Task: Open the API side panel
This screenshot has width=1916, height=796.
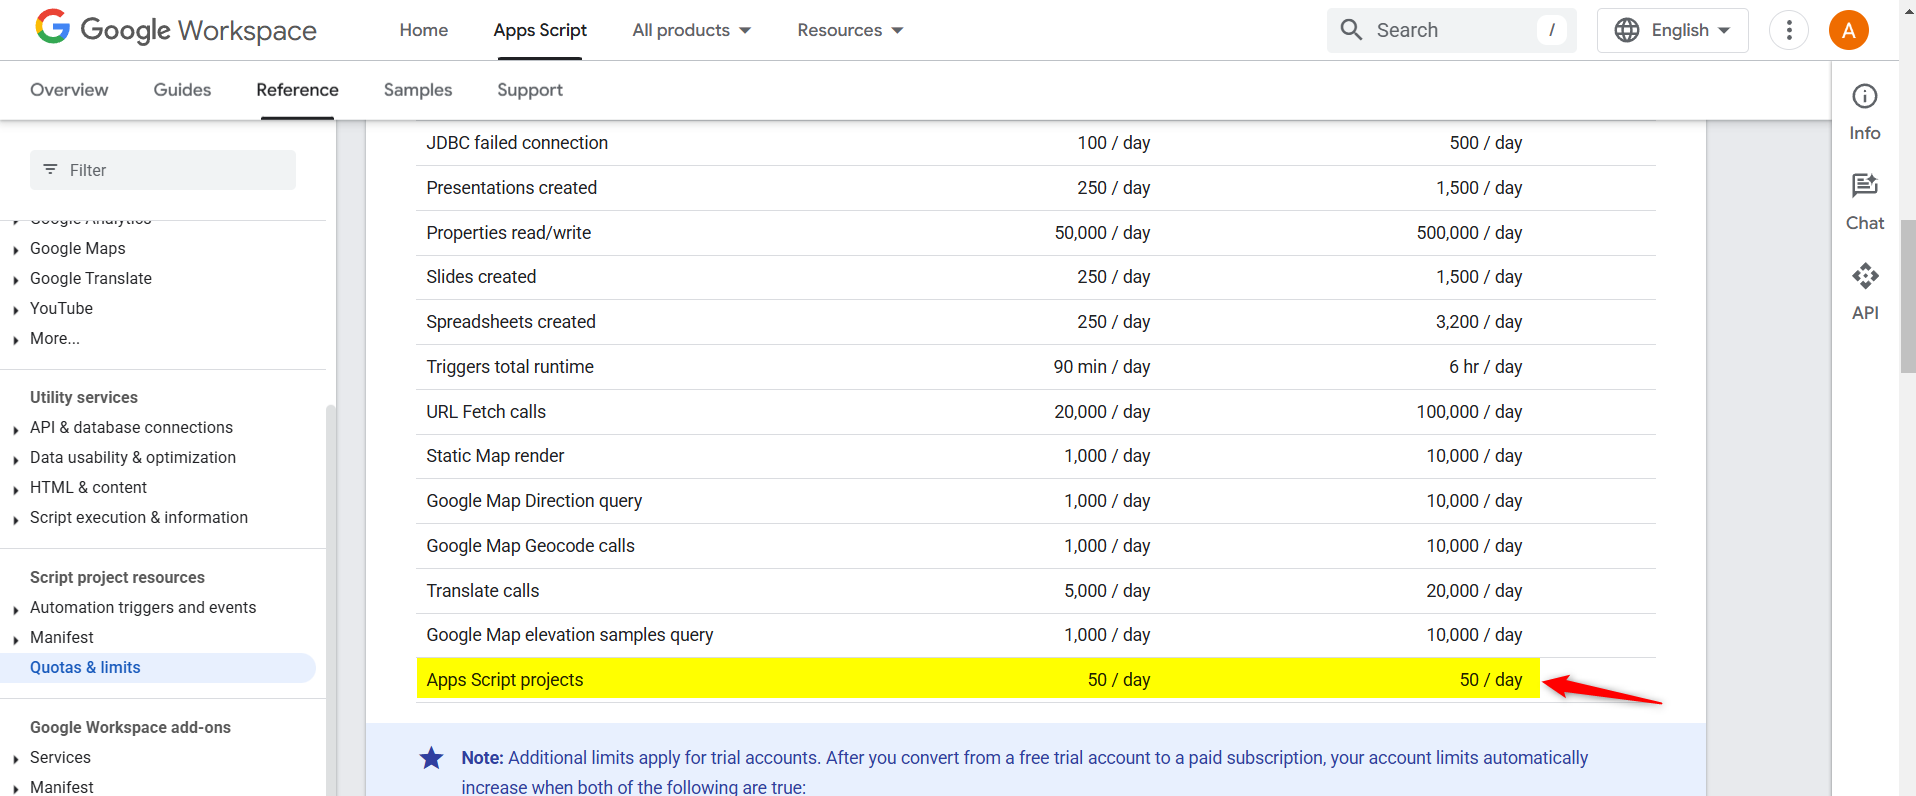Action: 1865,292
